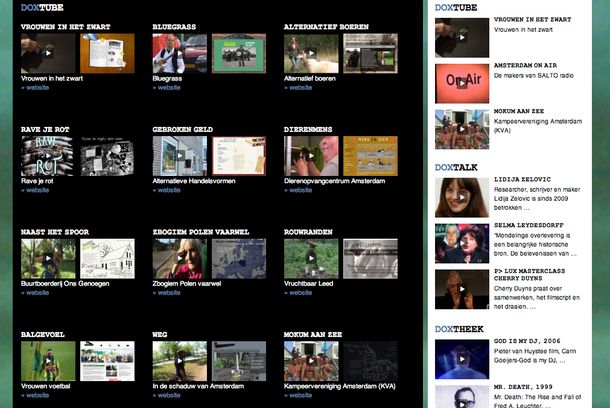Play the Dierenmens video
The width and height of the screenshot is (610, 408).
coord(311,156)
